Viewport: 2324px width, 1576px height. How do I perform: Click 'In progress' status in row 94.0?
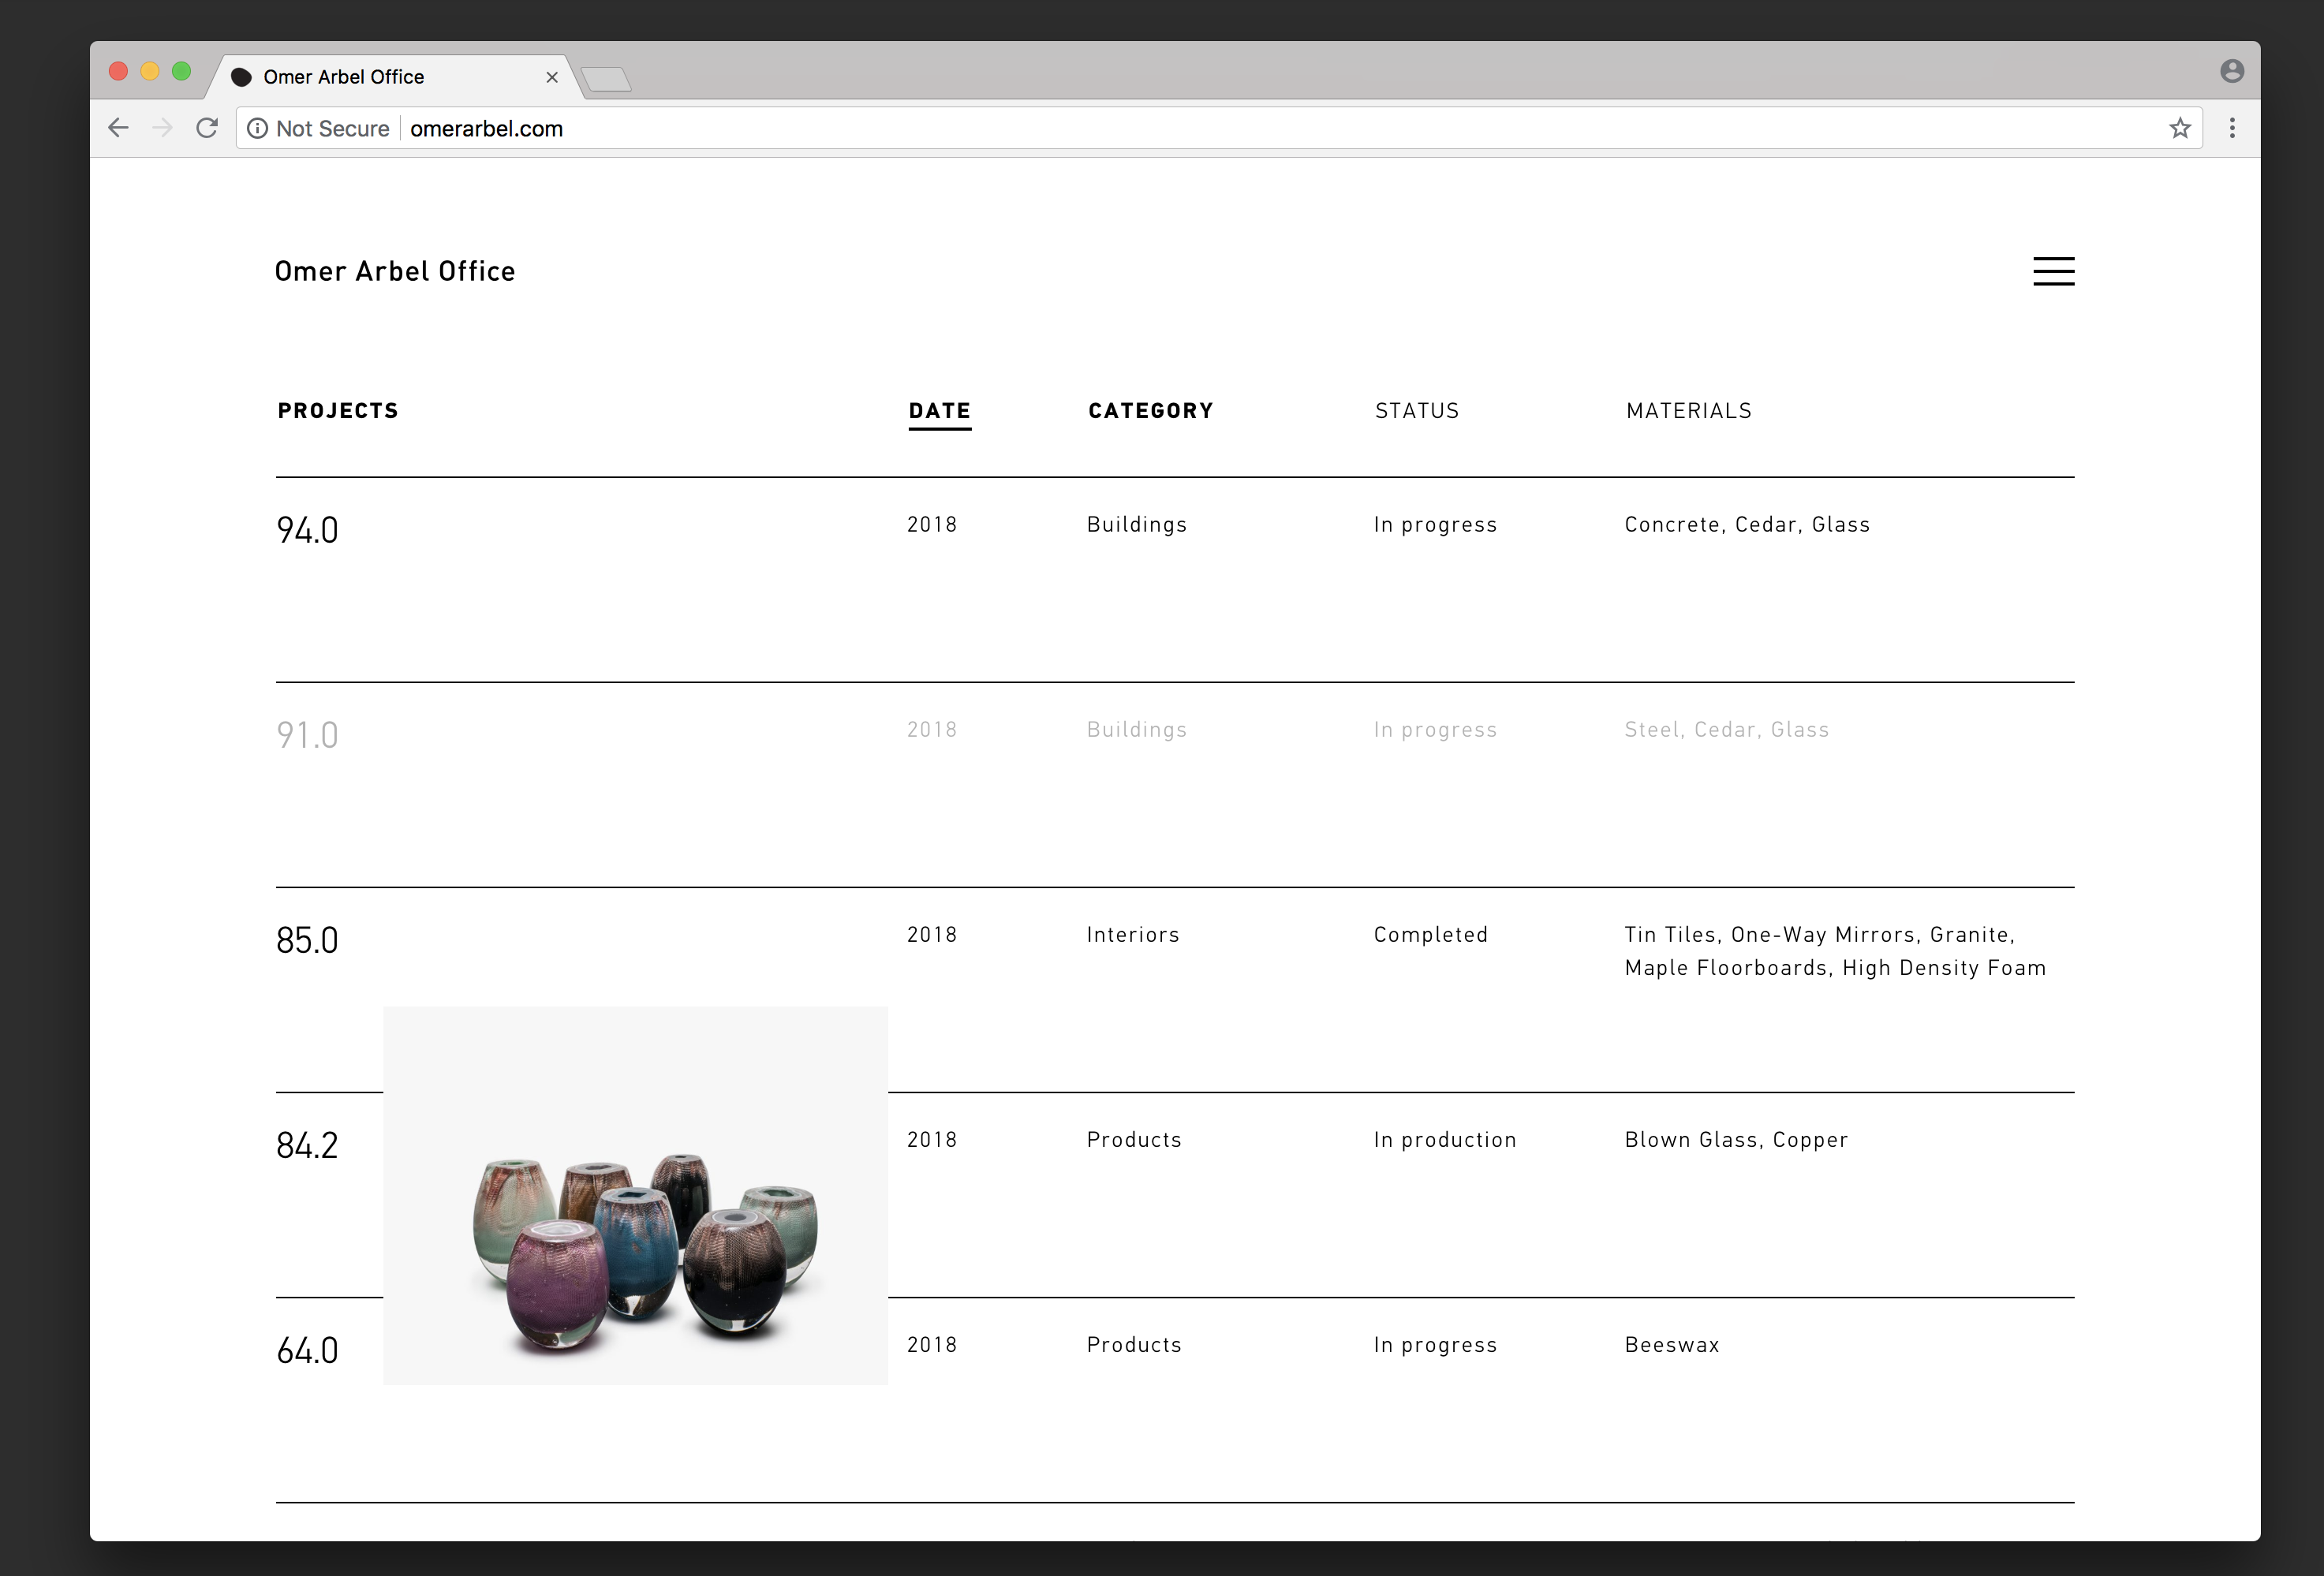1435,525
